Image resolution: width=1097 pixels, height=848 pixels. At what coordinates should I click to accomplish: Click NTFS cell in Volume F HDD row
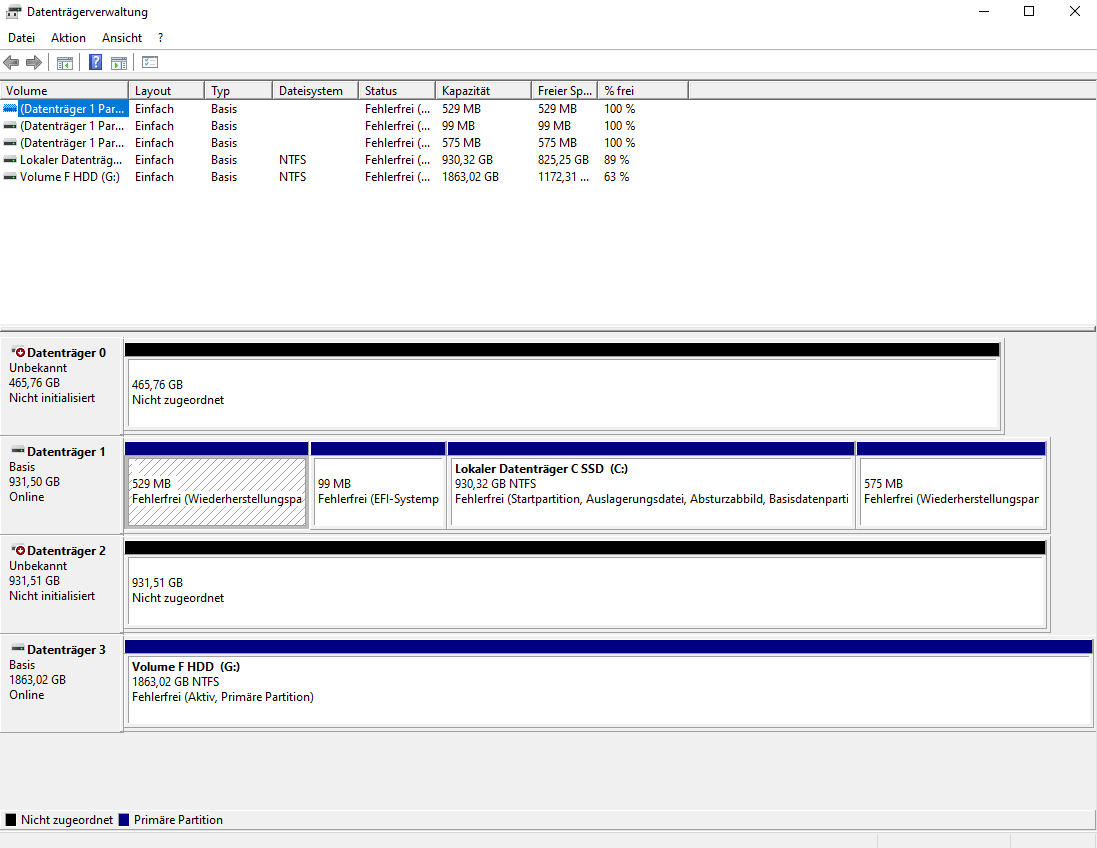coord(292,177)
